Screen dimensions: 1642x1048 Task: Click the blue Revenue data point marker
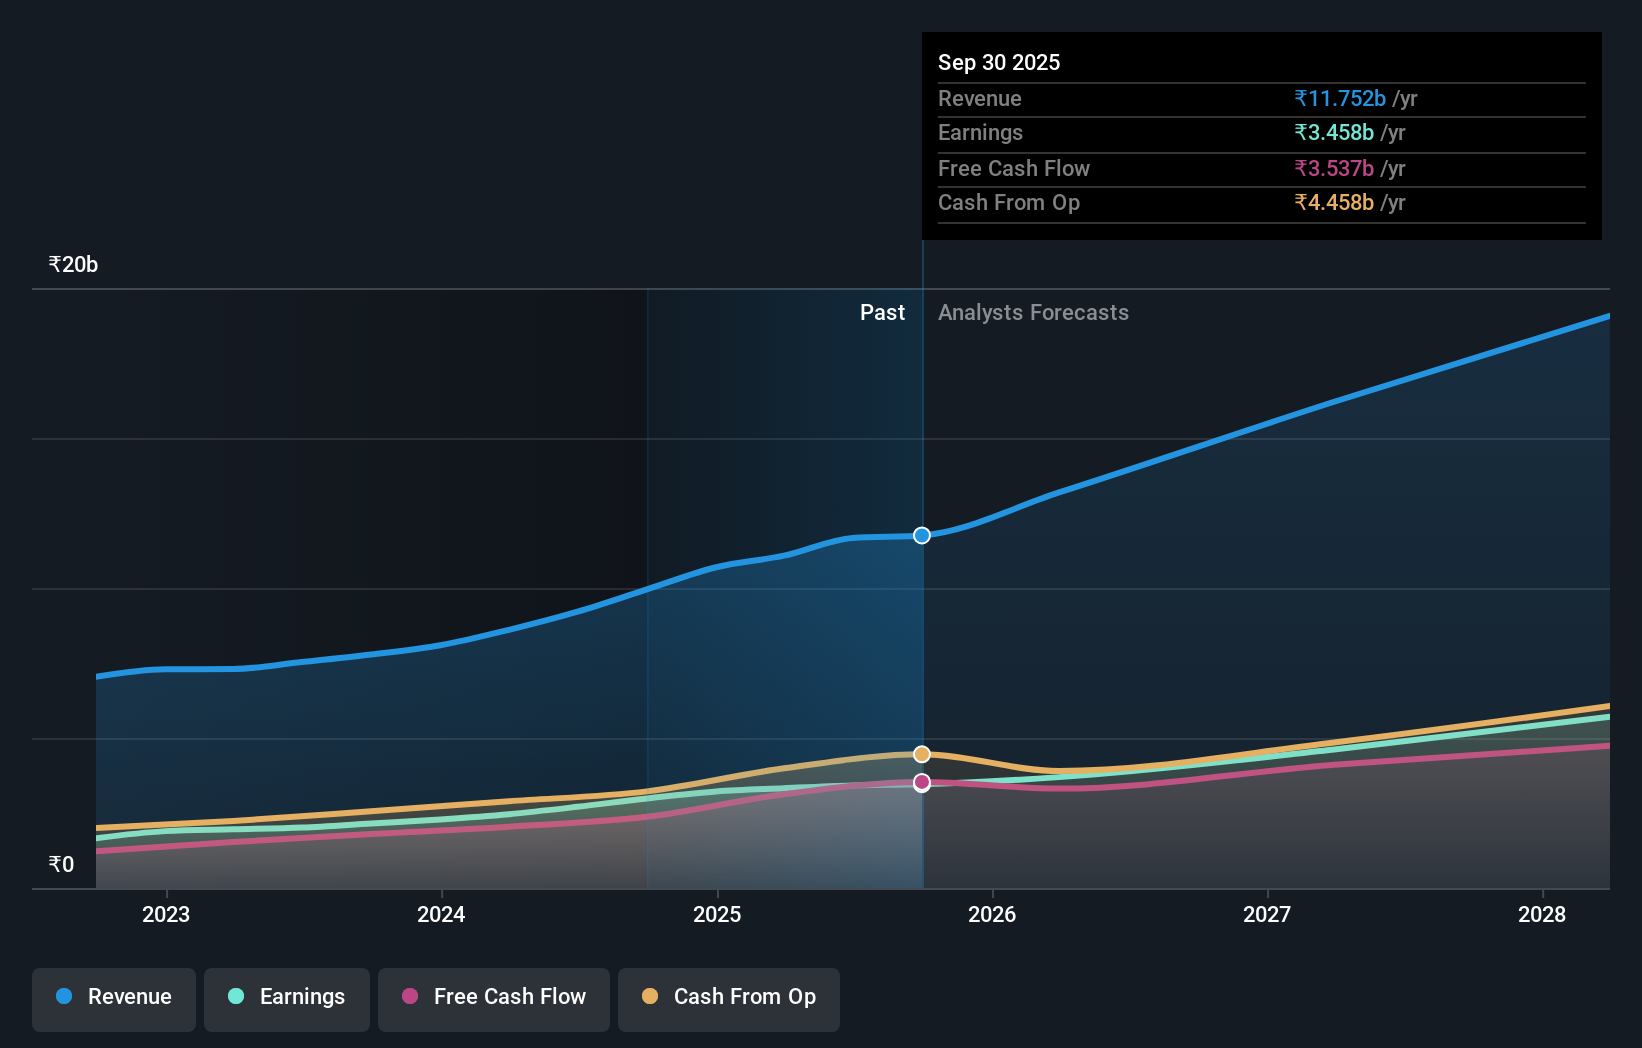(921, 535)
